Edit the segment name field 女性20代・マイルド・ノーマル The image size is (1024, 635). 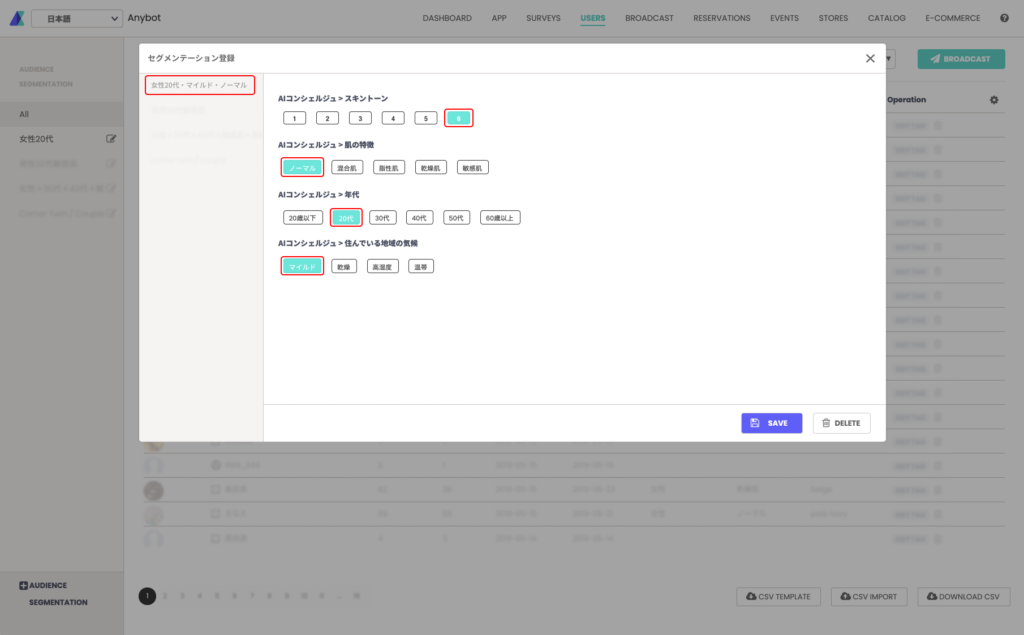(x=200, y=85)
